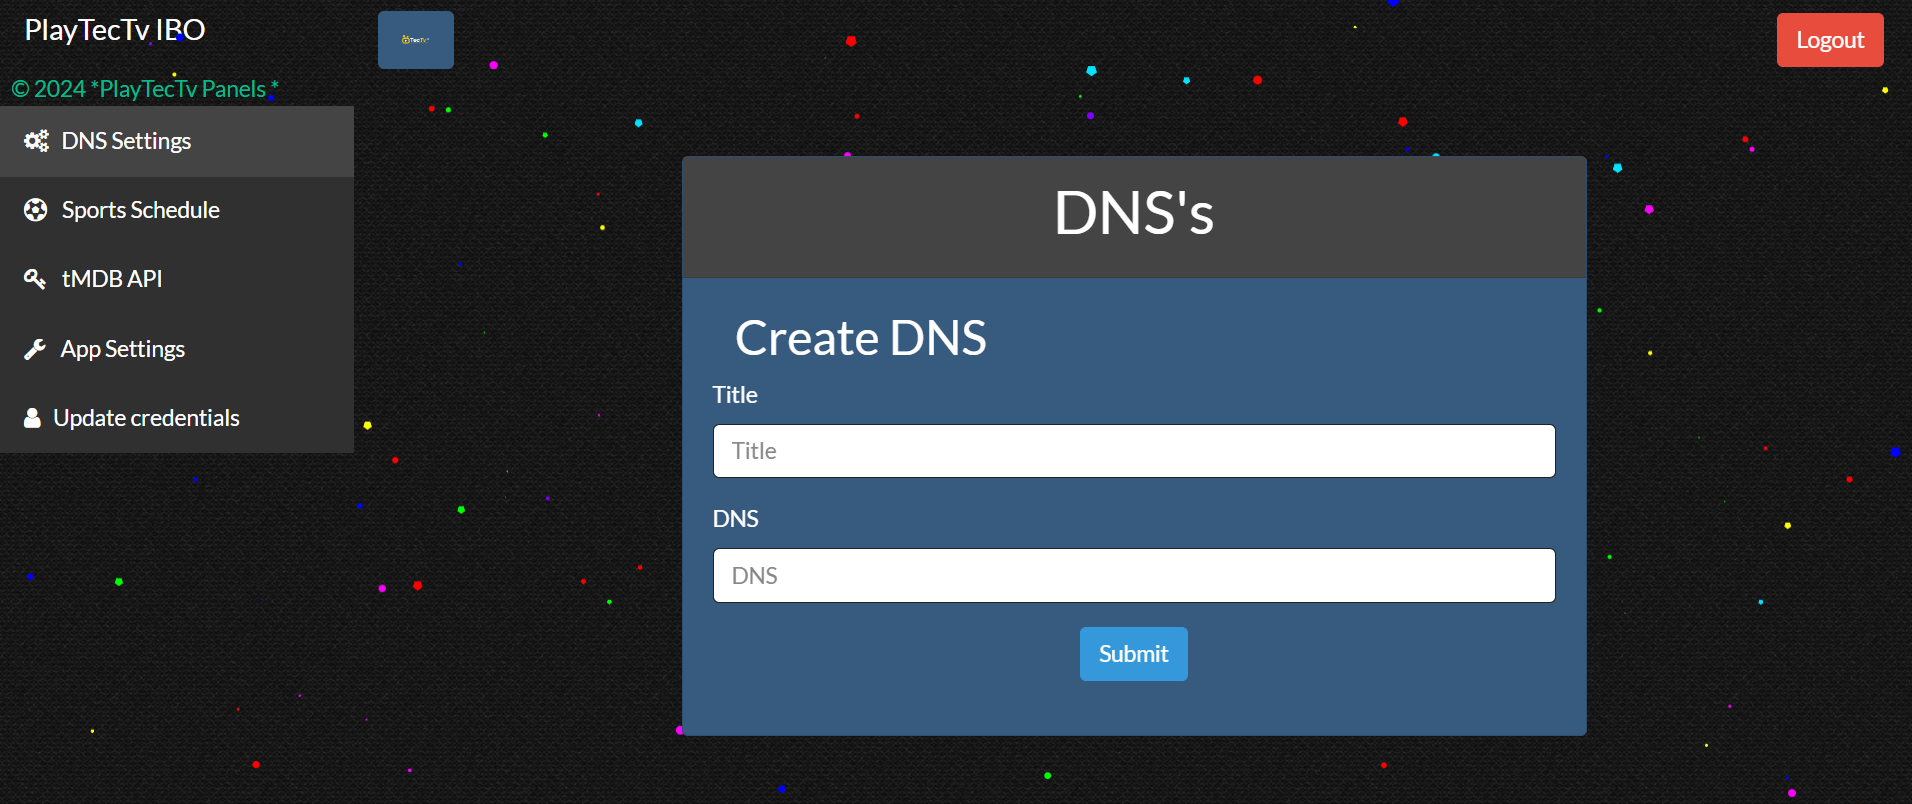Click the PlayTecTv IBO brand title
Image resolution: width=1912 pixels, height=804 pixels.
tap(114, 30)
